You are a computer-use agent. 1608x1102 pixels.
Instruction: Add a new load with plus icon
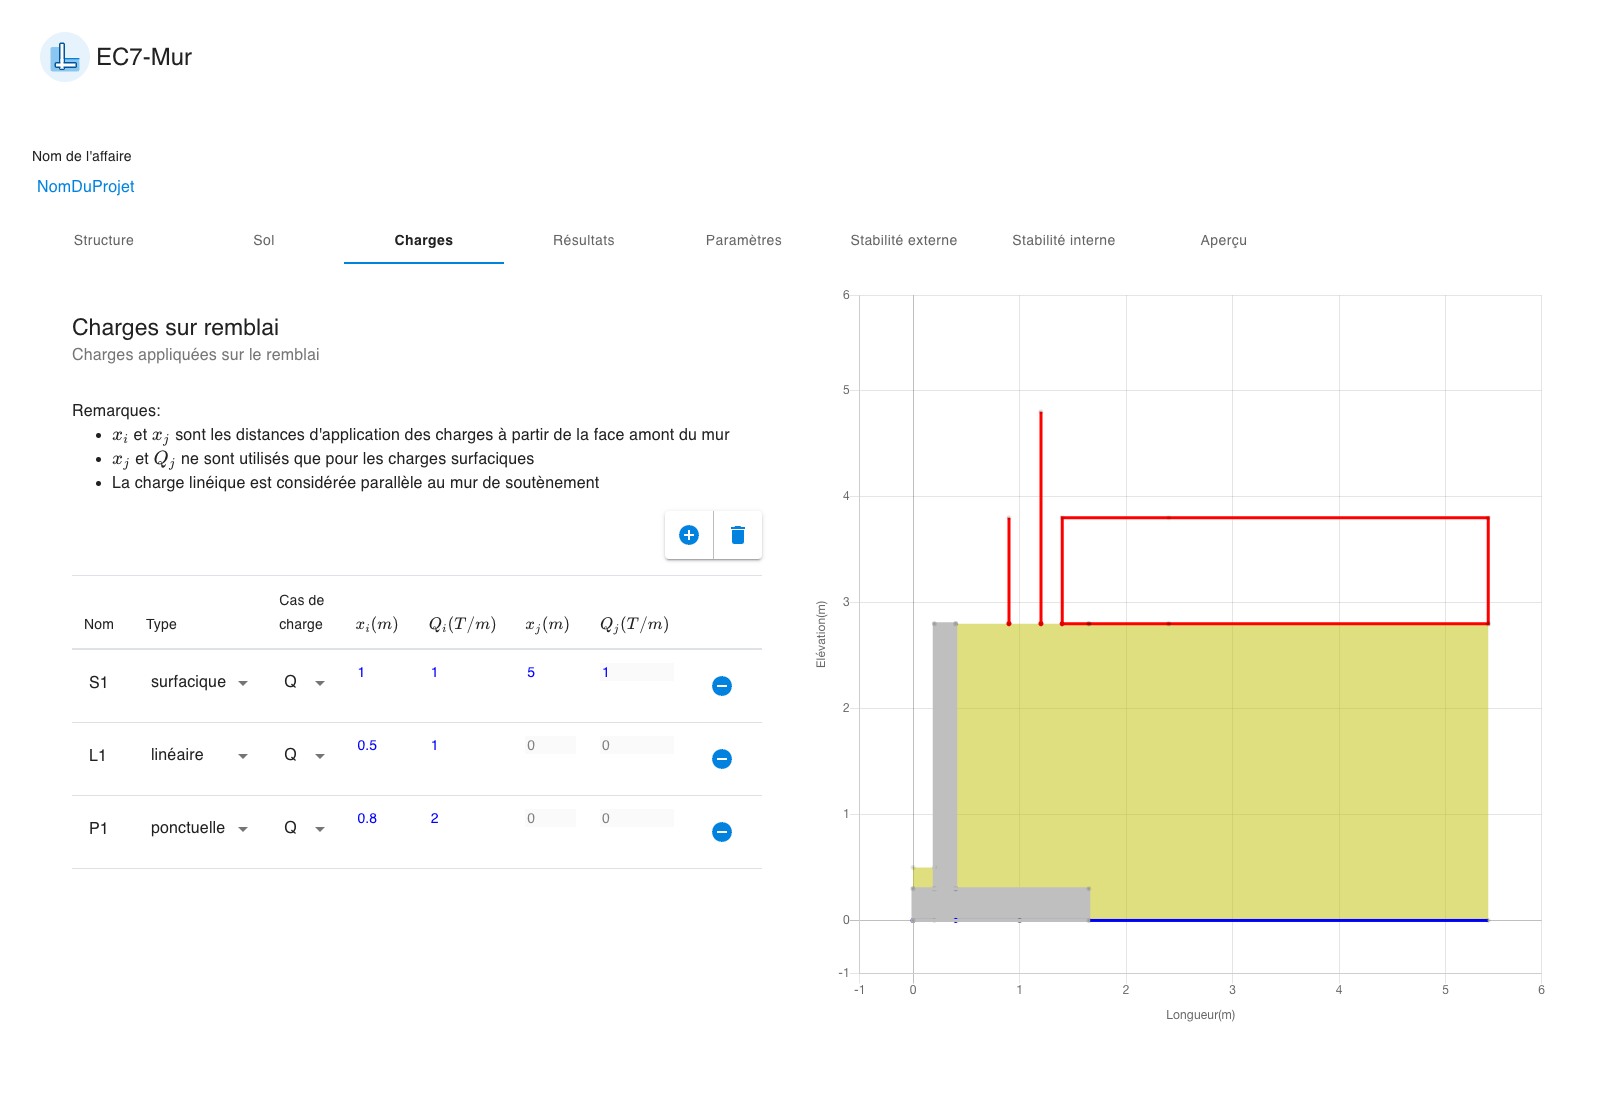[689, 535]
